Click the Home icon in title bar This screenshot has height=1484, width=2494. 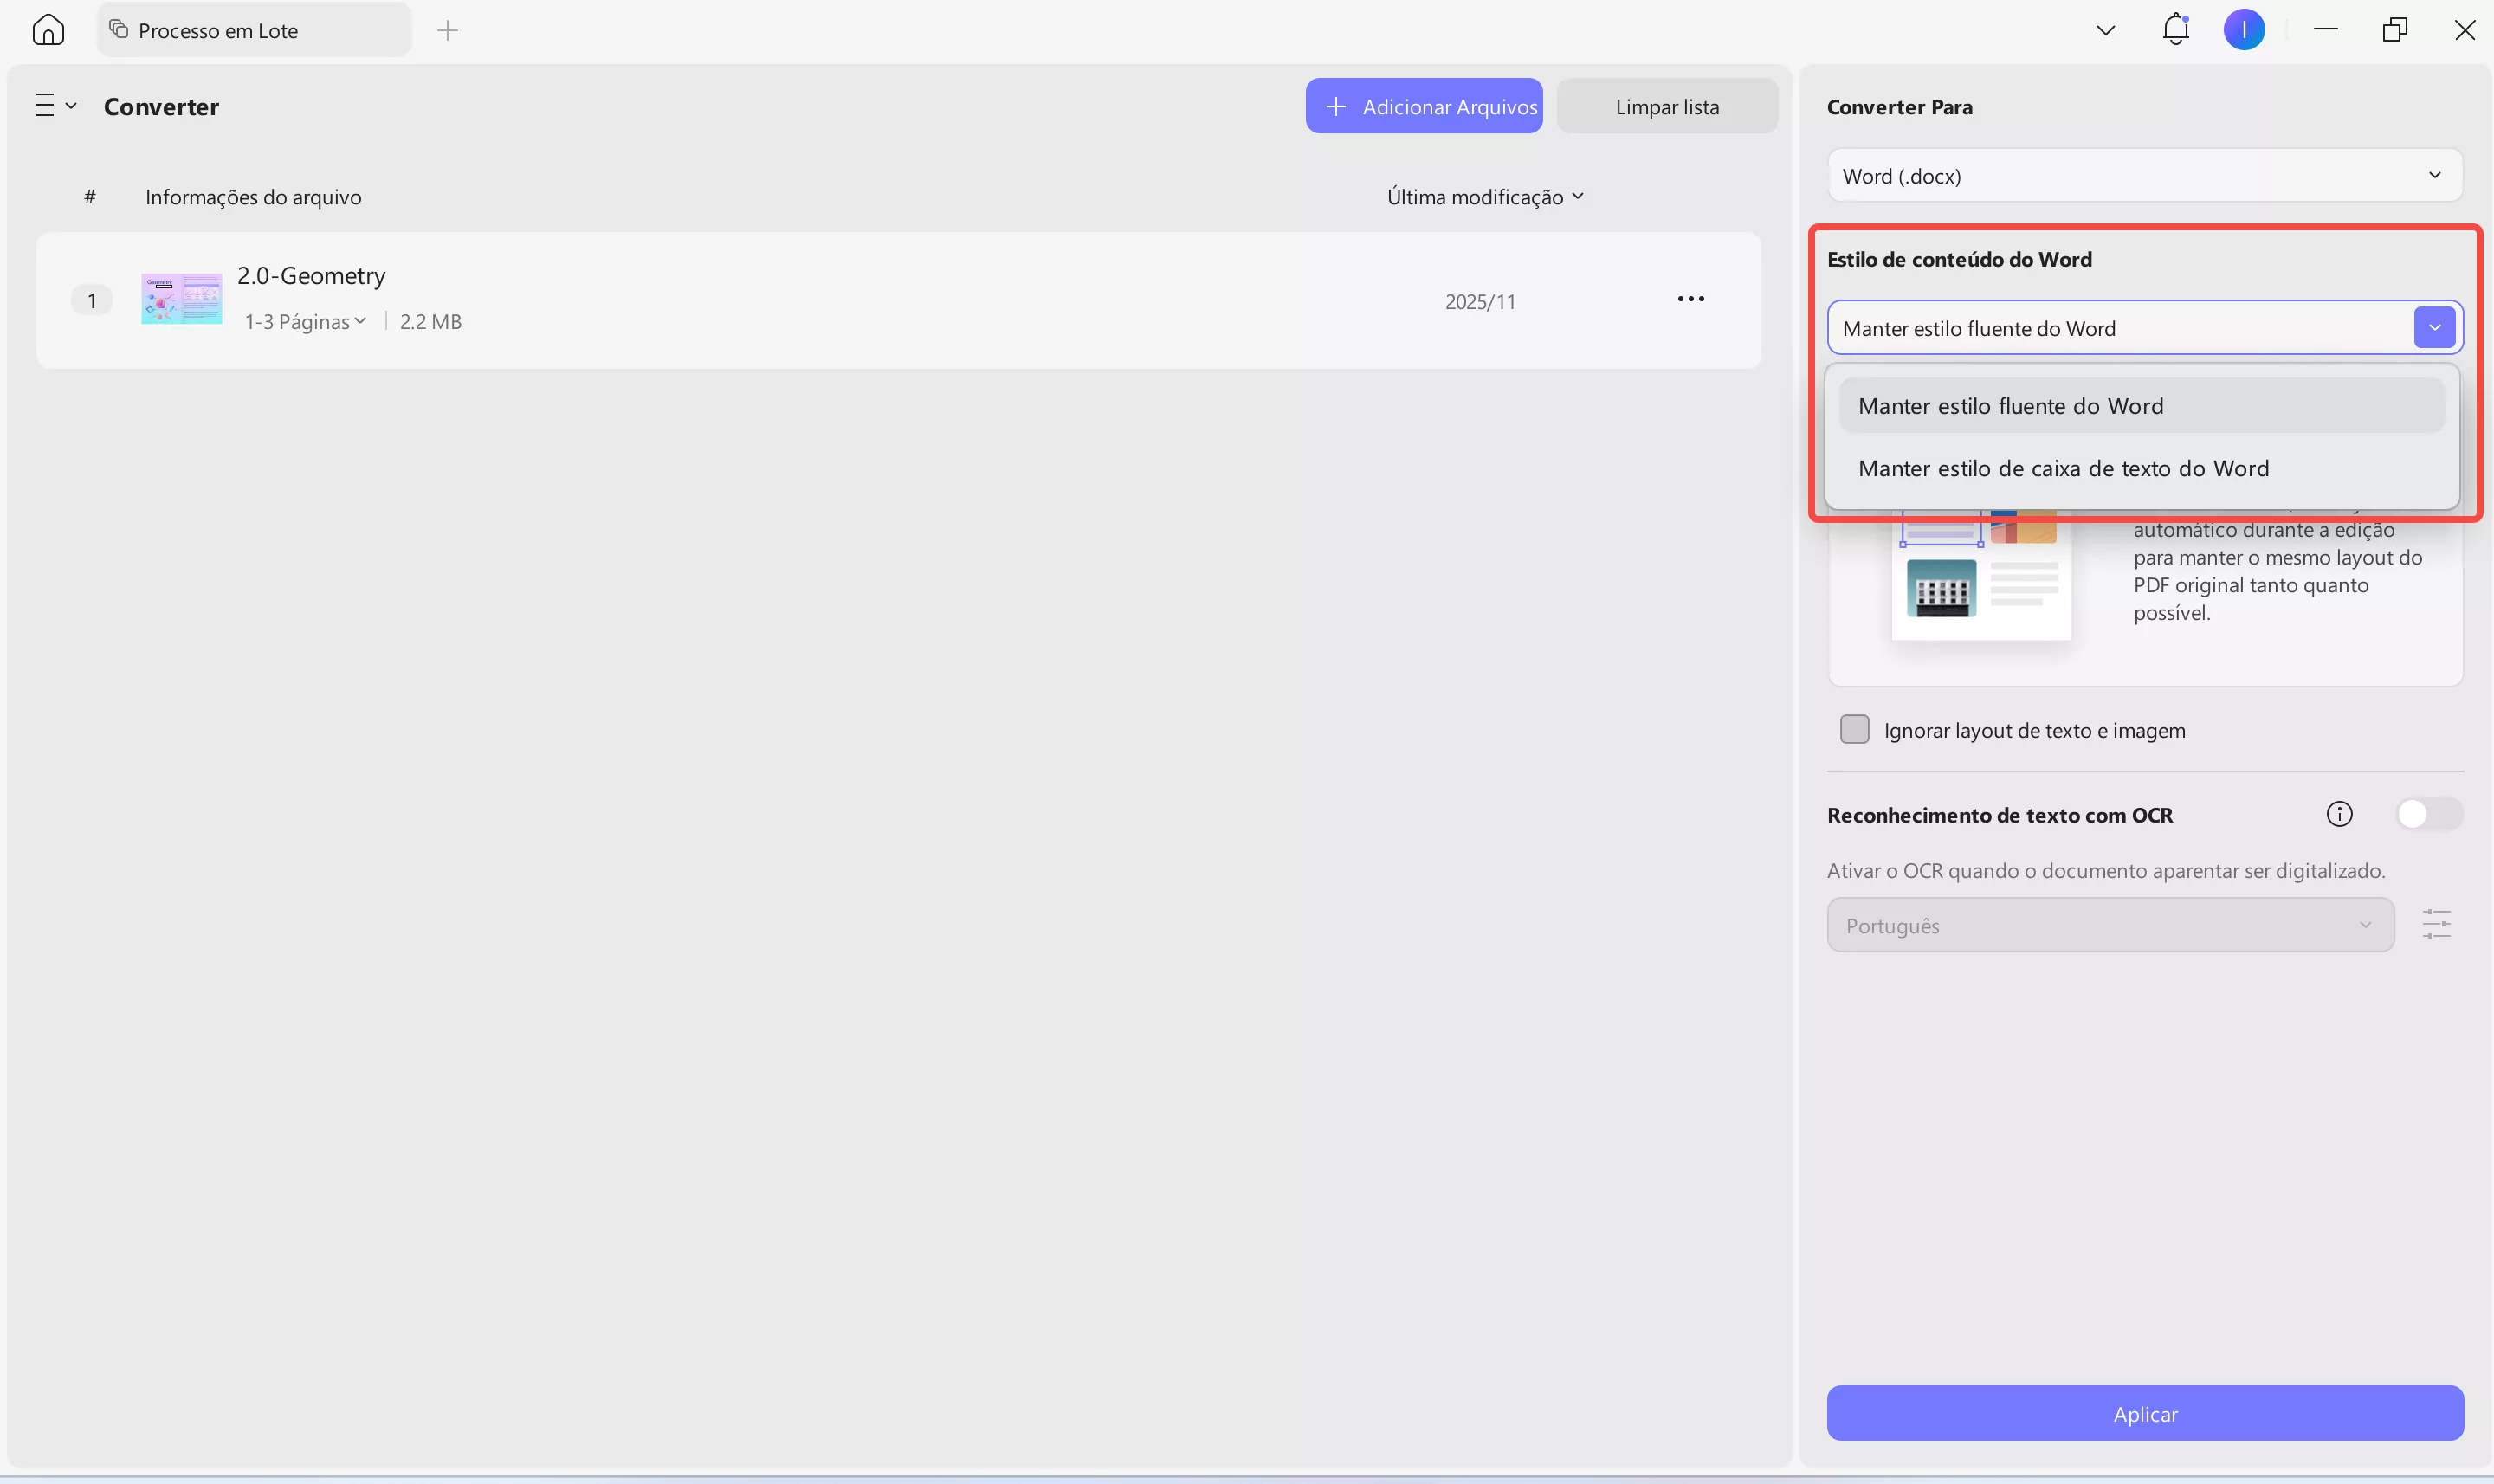(48, 30)
